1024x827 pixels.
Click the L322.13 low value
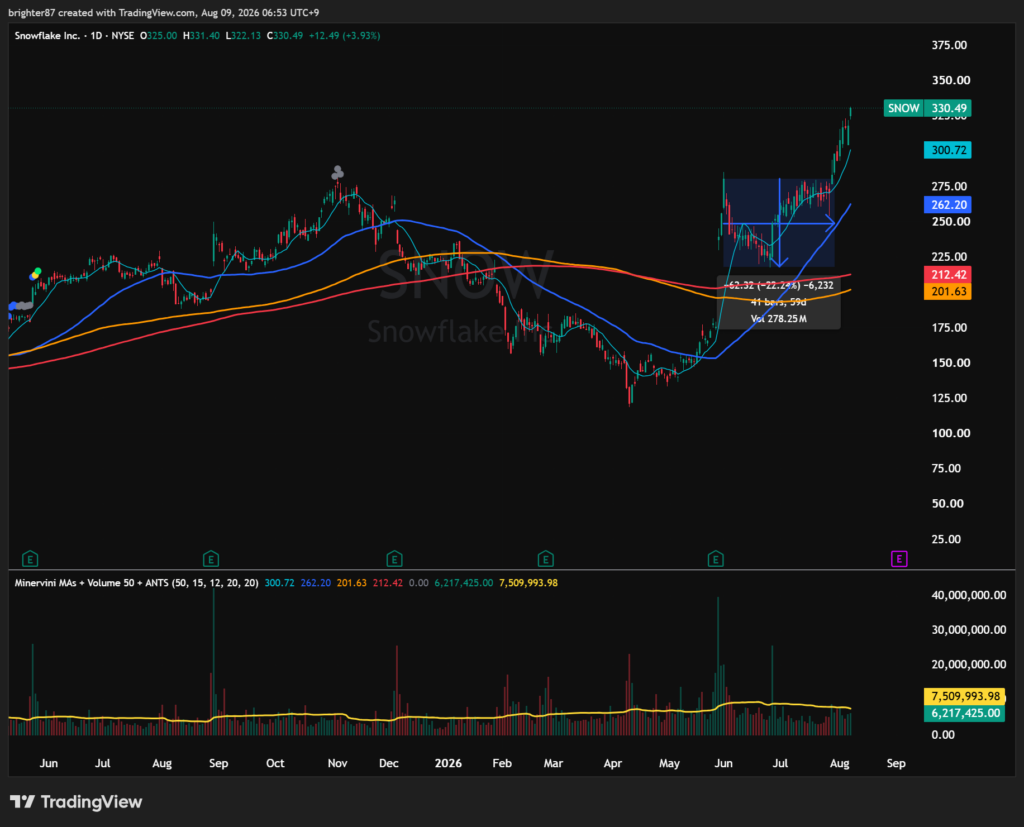(243, 36)
